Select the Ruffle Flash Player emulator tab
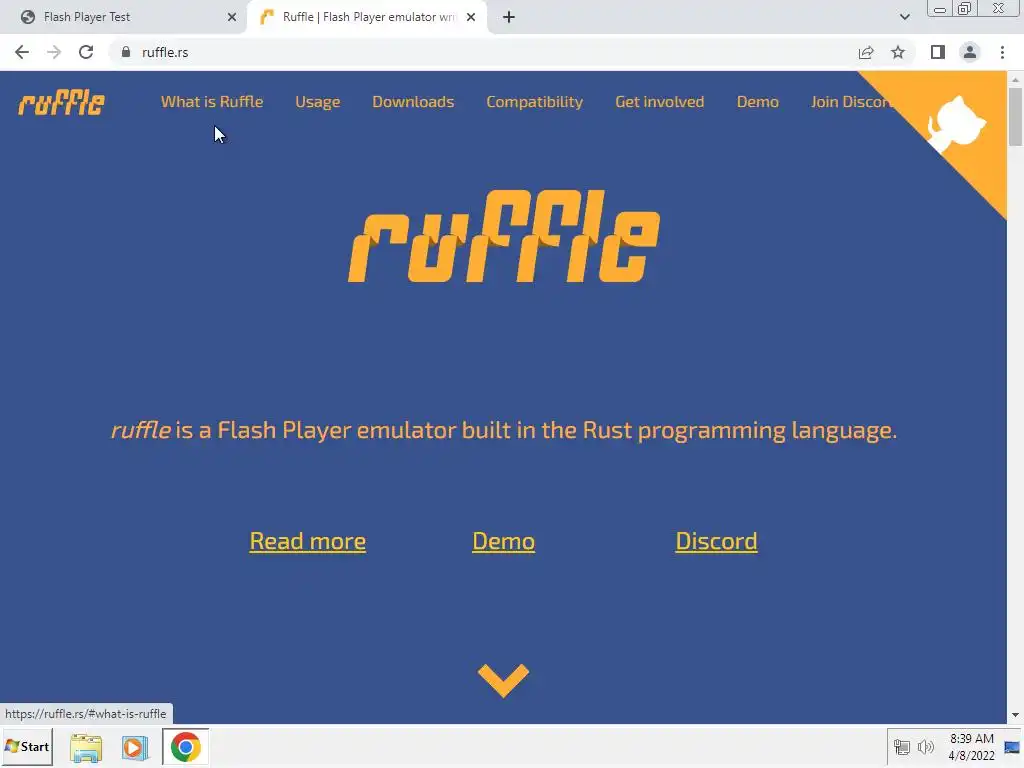The height and width of the screenshot is (768, 1024). (x=367, y=17)
